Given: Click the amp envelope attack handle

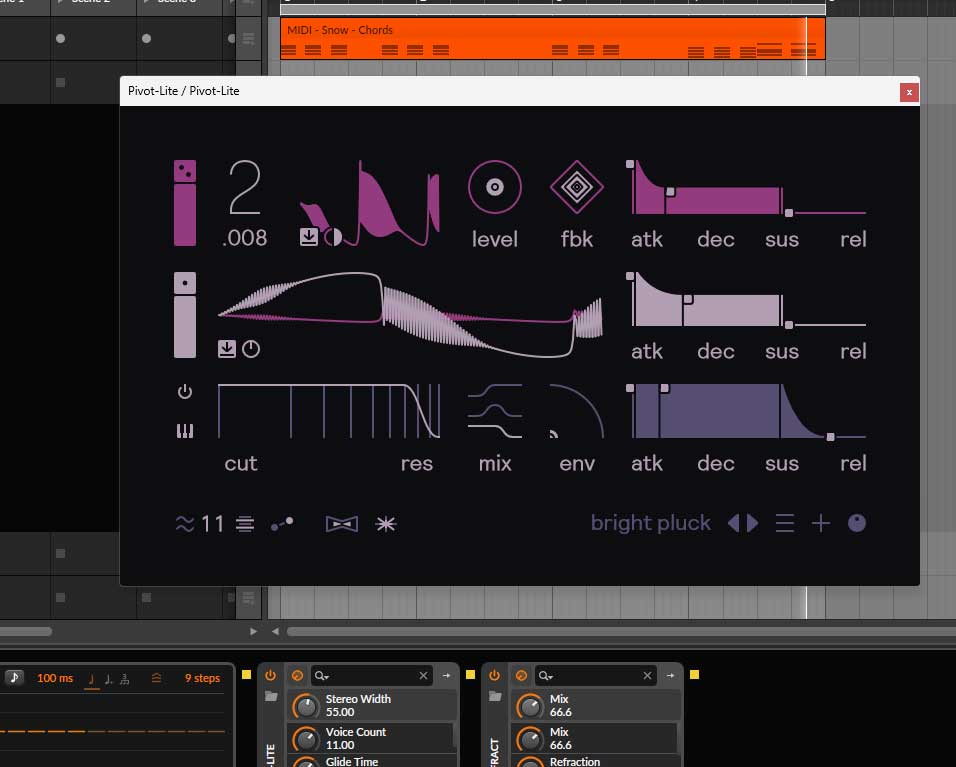Looking at the screenshot, I should pos(630,164).
